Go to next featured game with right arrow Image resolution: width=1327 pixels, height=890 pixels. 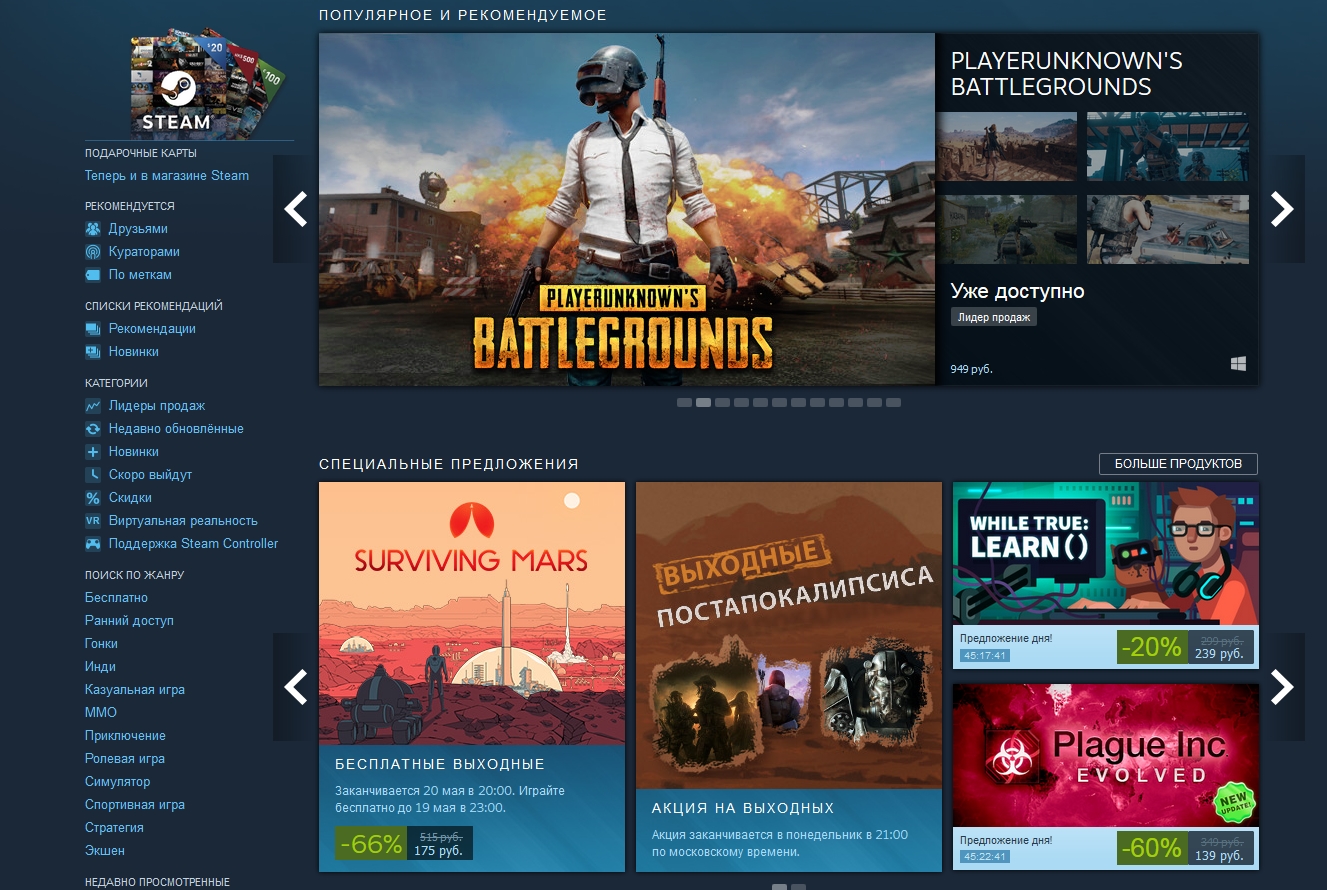(1281, 209)
